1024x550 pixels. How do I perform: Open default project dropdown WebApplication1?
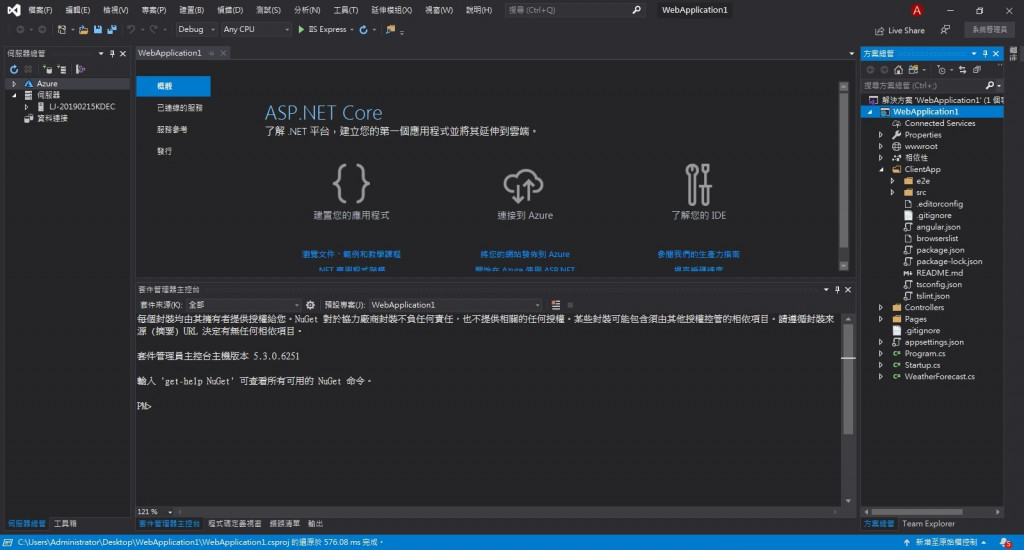point(455,305)
